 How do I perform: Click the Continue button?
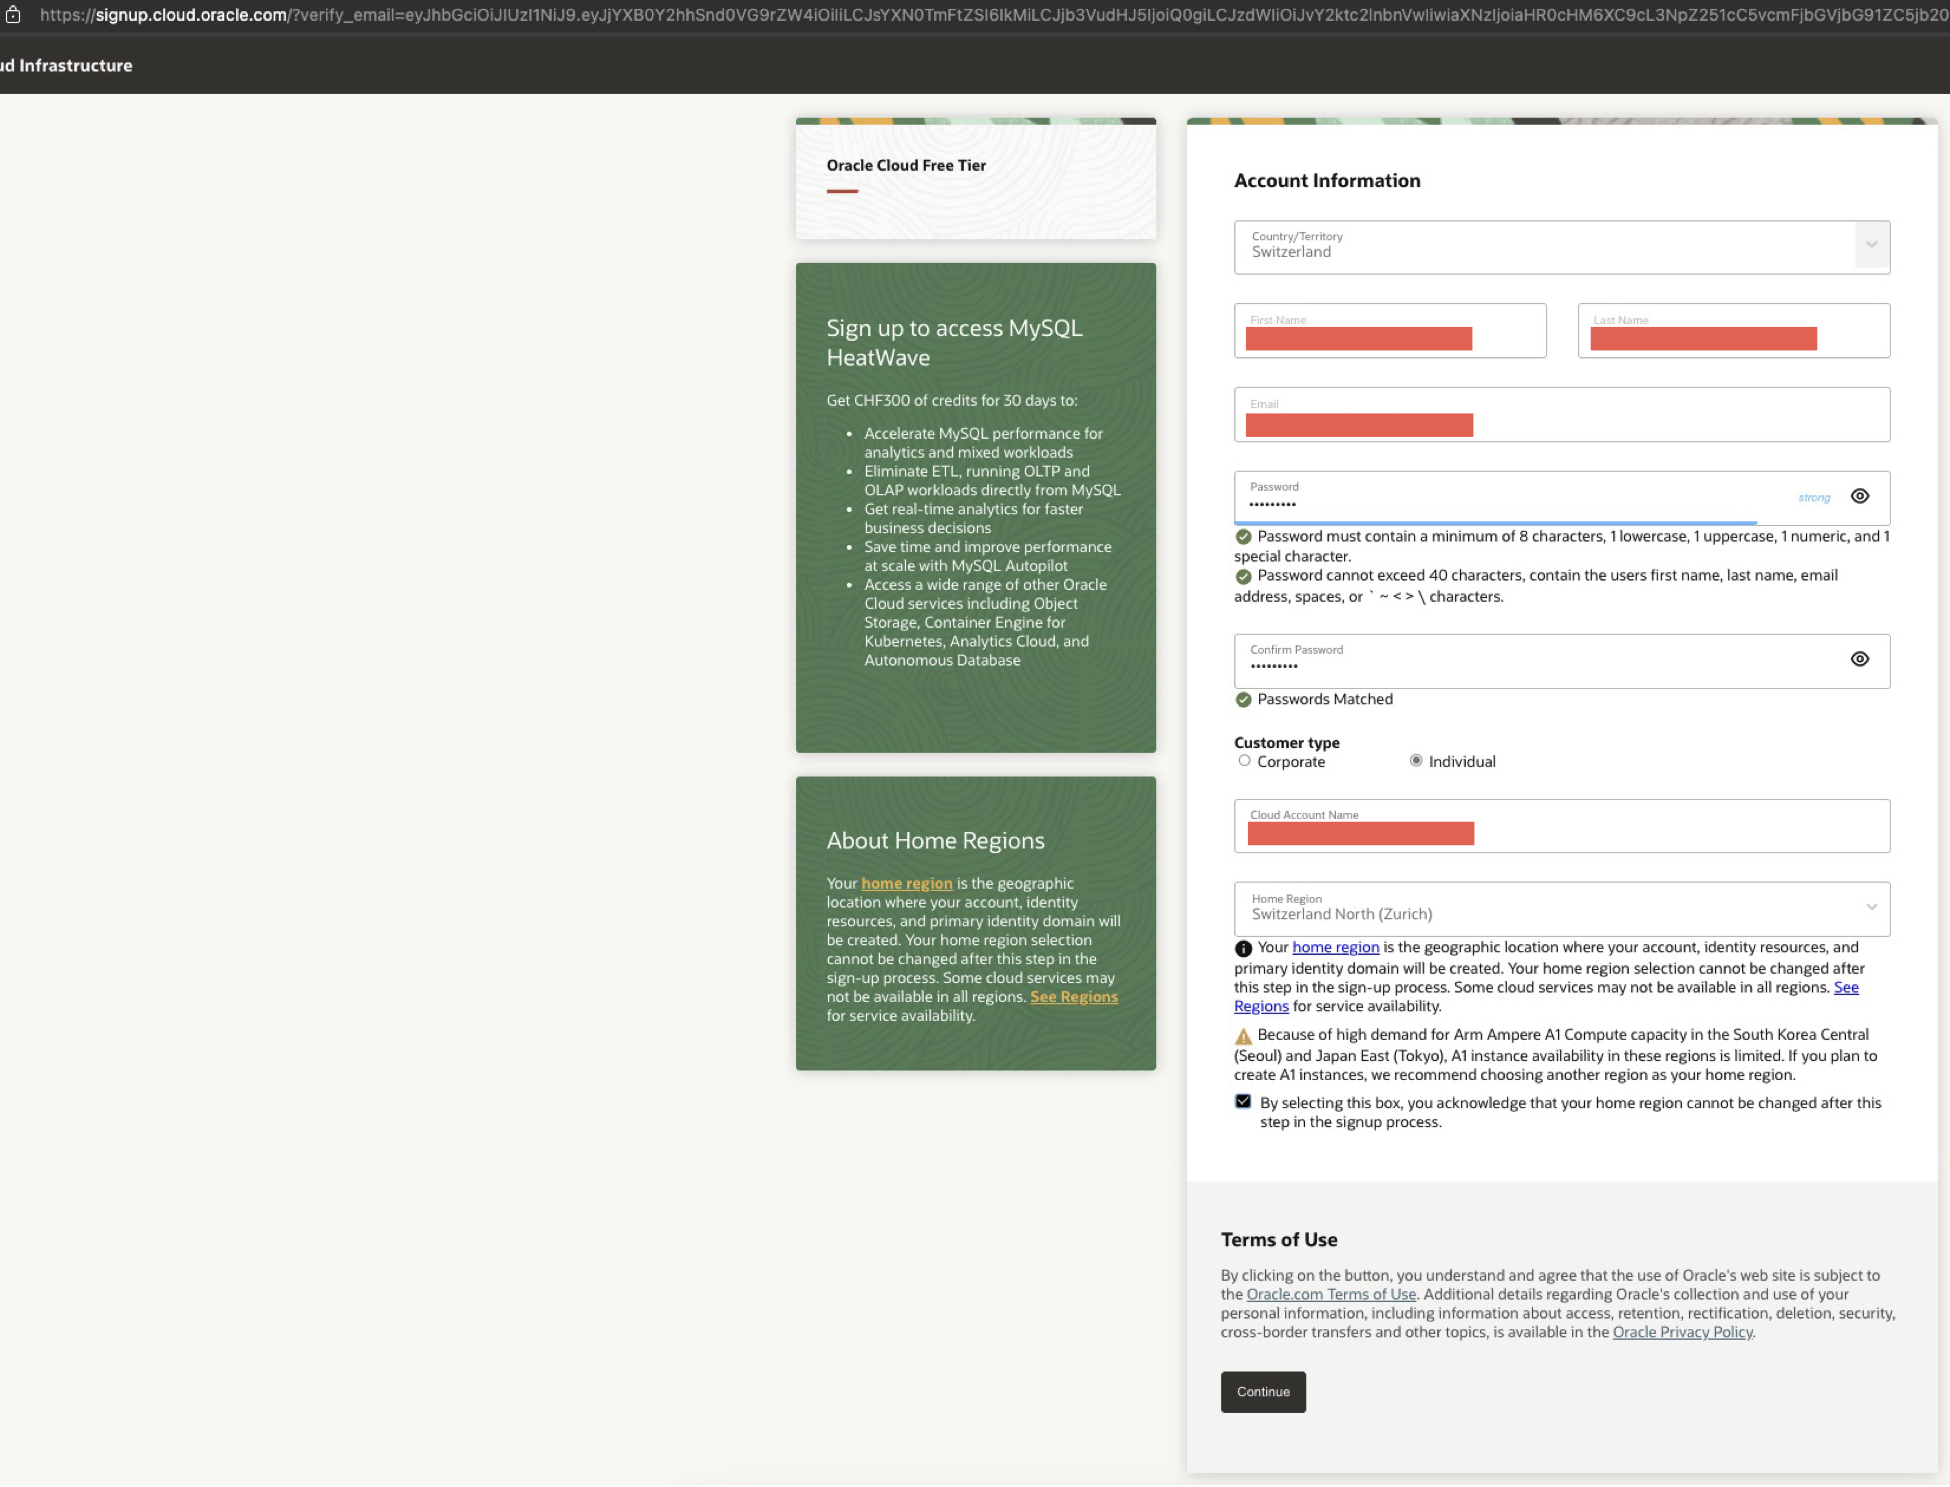tap(1263, 1392)
